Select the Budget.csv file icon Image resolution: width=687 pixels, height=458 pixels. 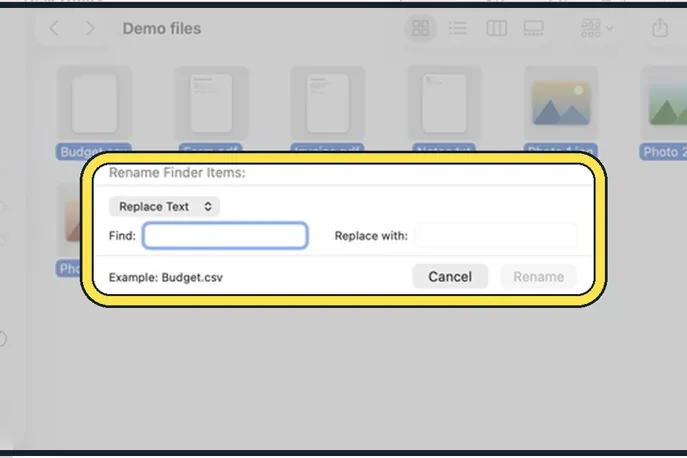click(94, 104)
